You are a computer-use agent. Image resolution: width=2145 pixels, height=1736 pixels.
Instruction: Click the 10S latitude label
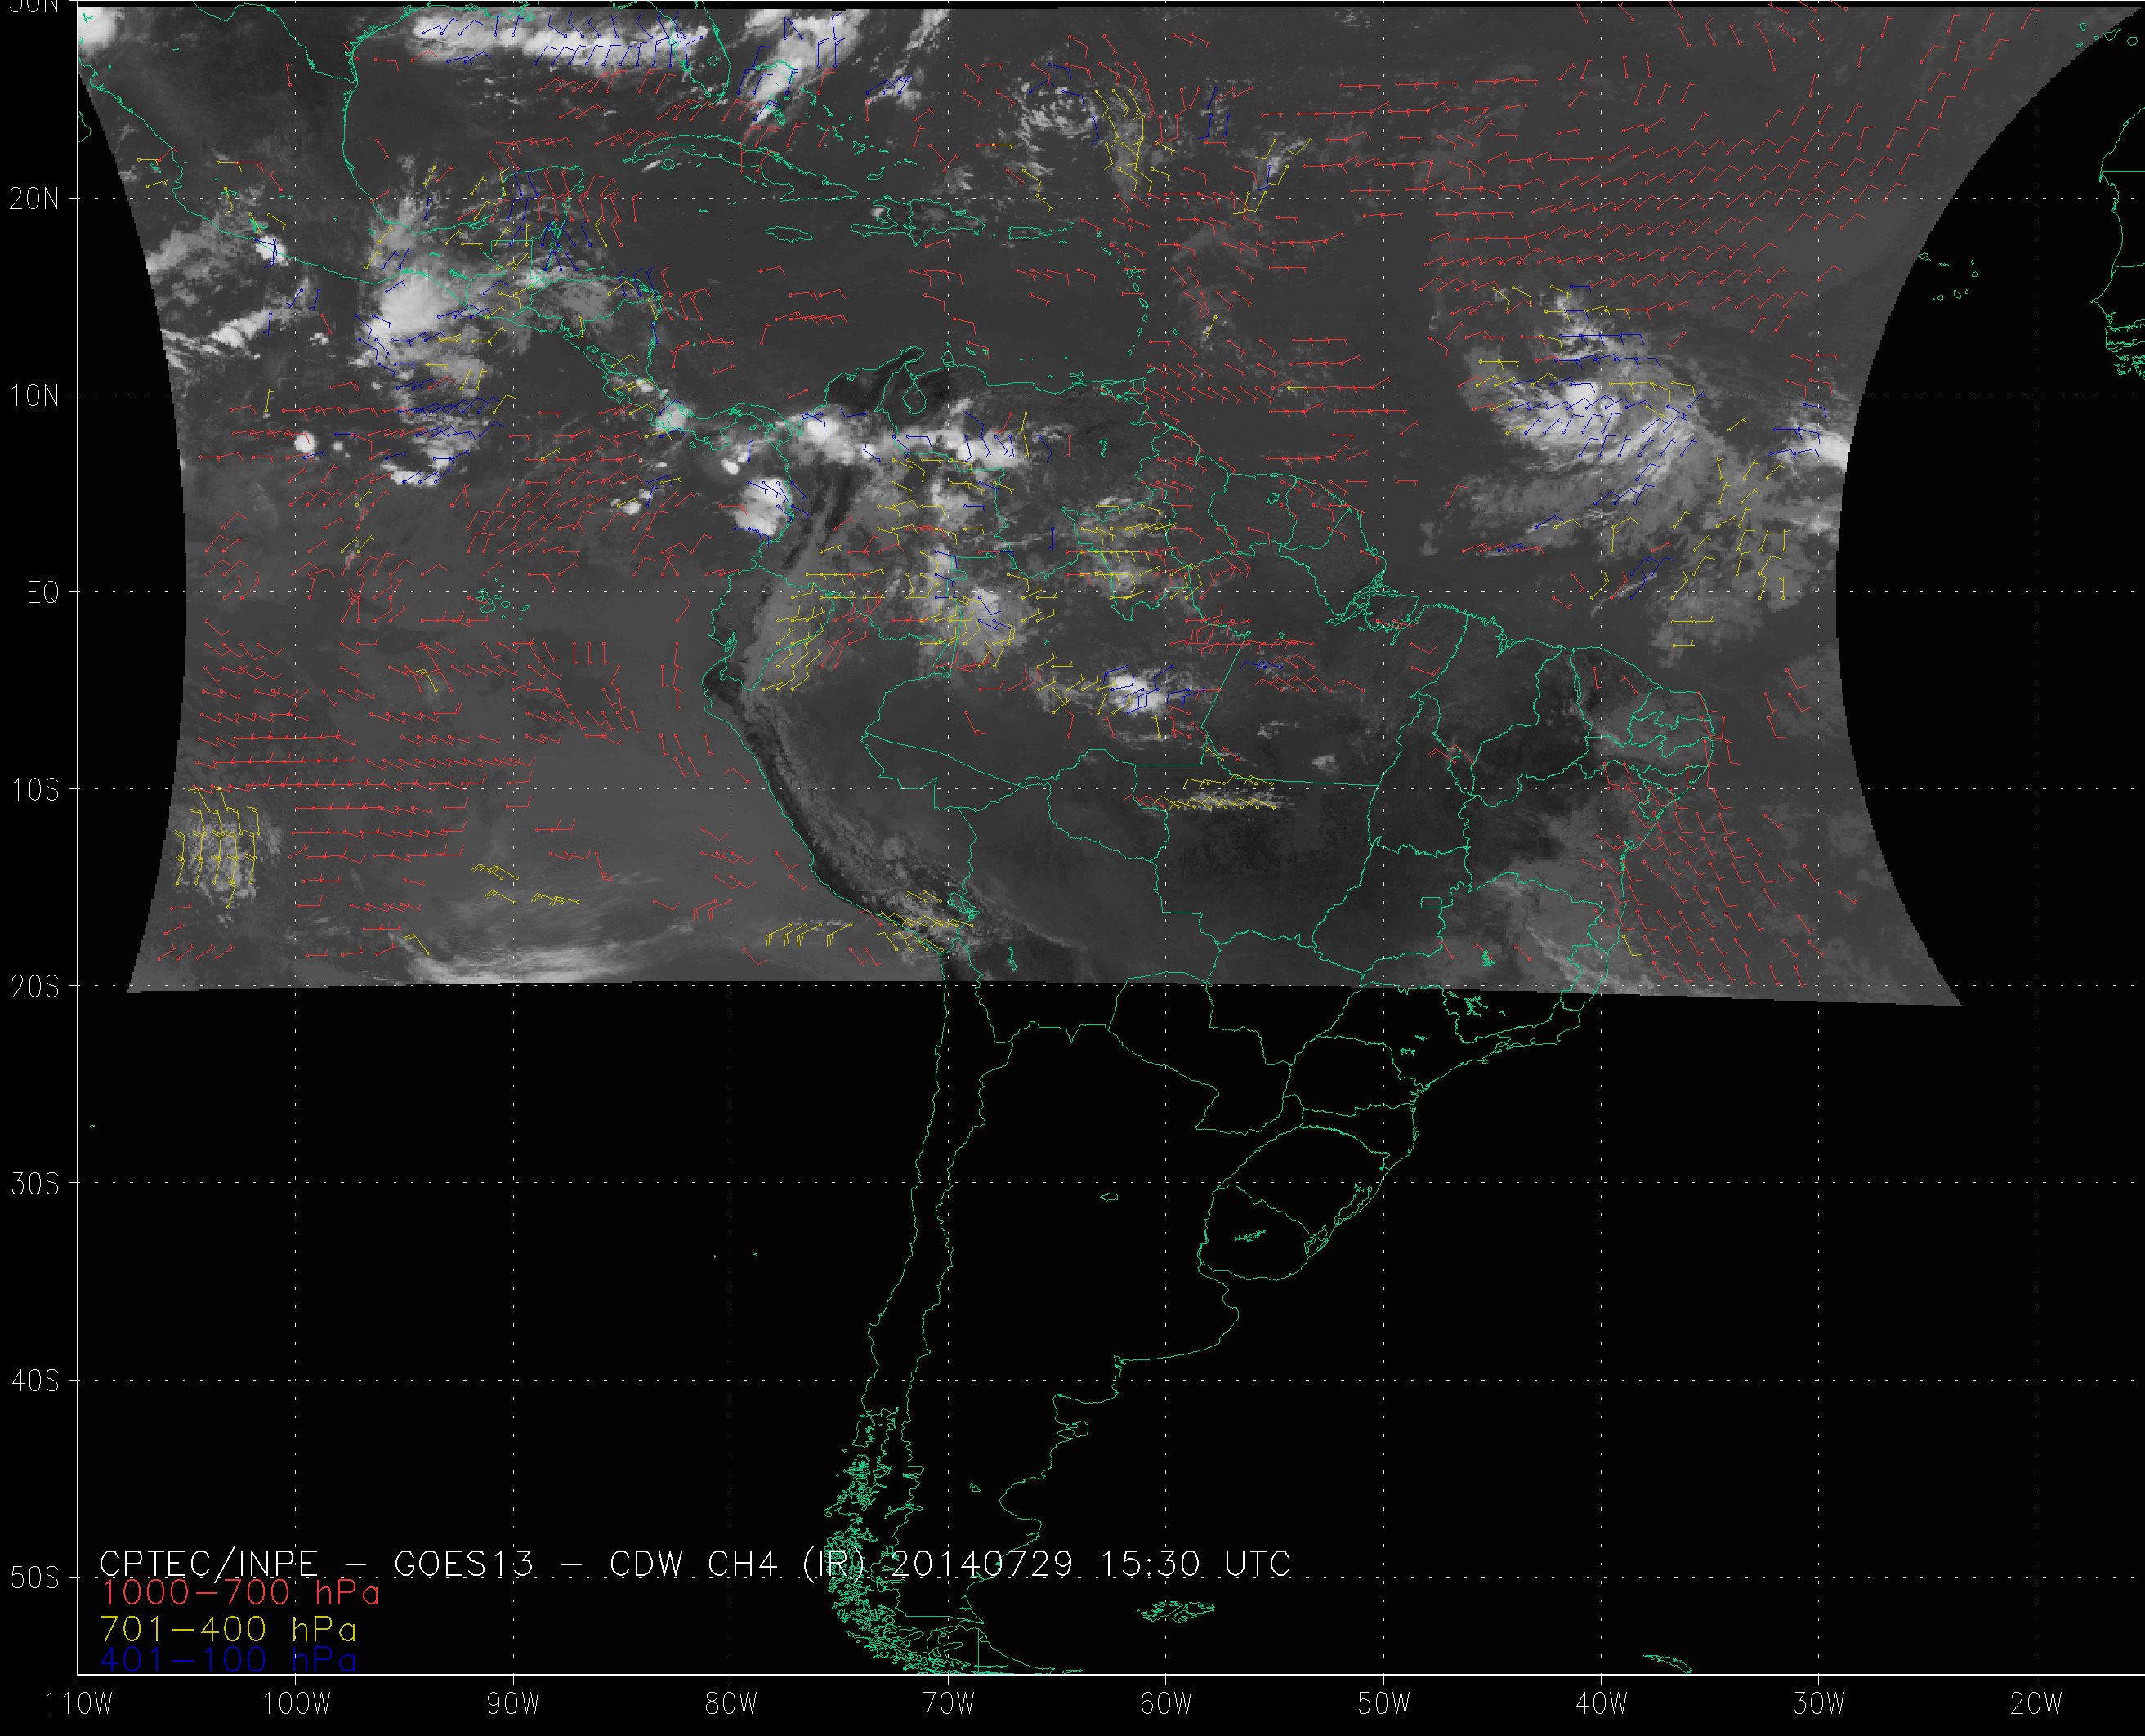tap(34, 790)
